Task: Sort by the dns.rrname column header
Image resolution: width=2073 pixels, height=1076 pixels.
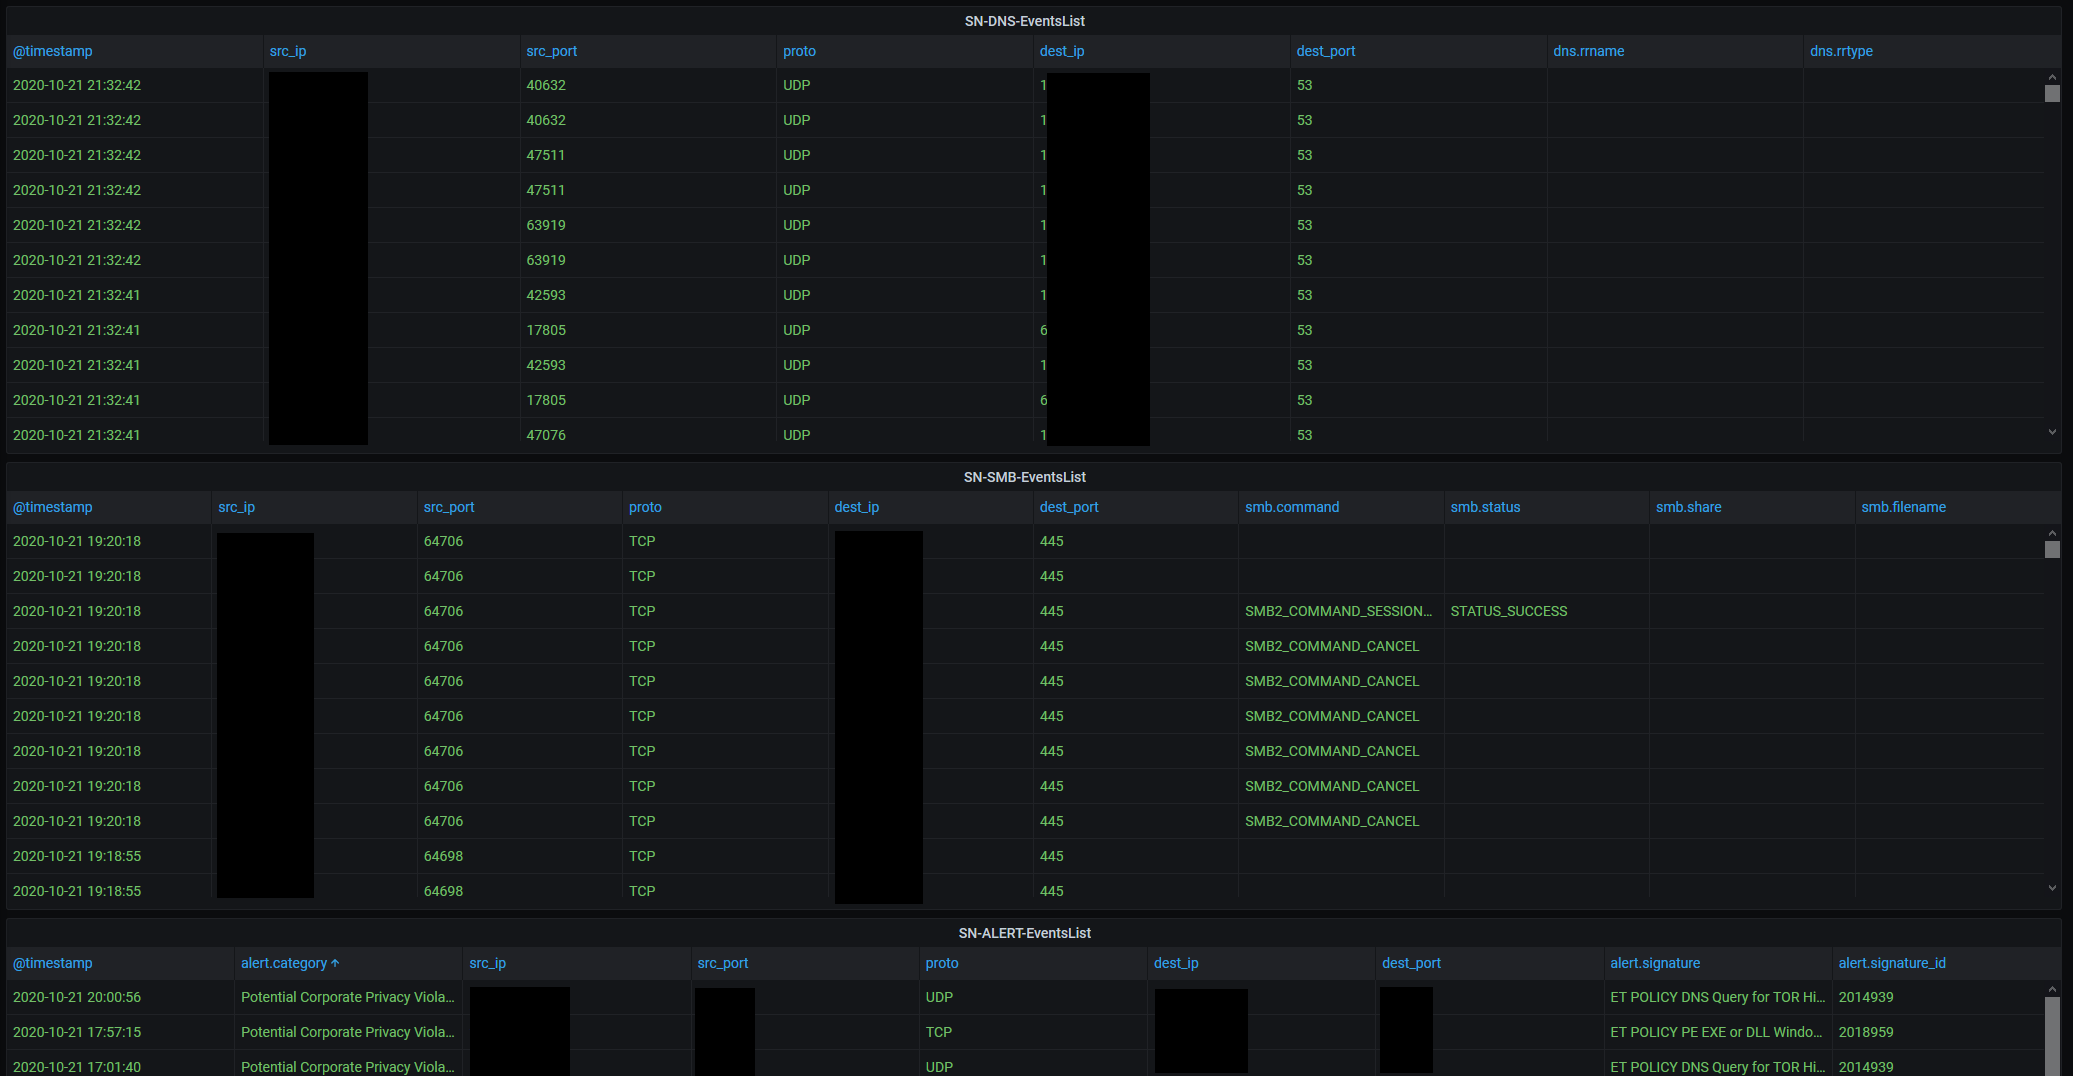Action: click(x=1589, y=51)
